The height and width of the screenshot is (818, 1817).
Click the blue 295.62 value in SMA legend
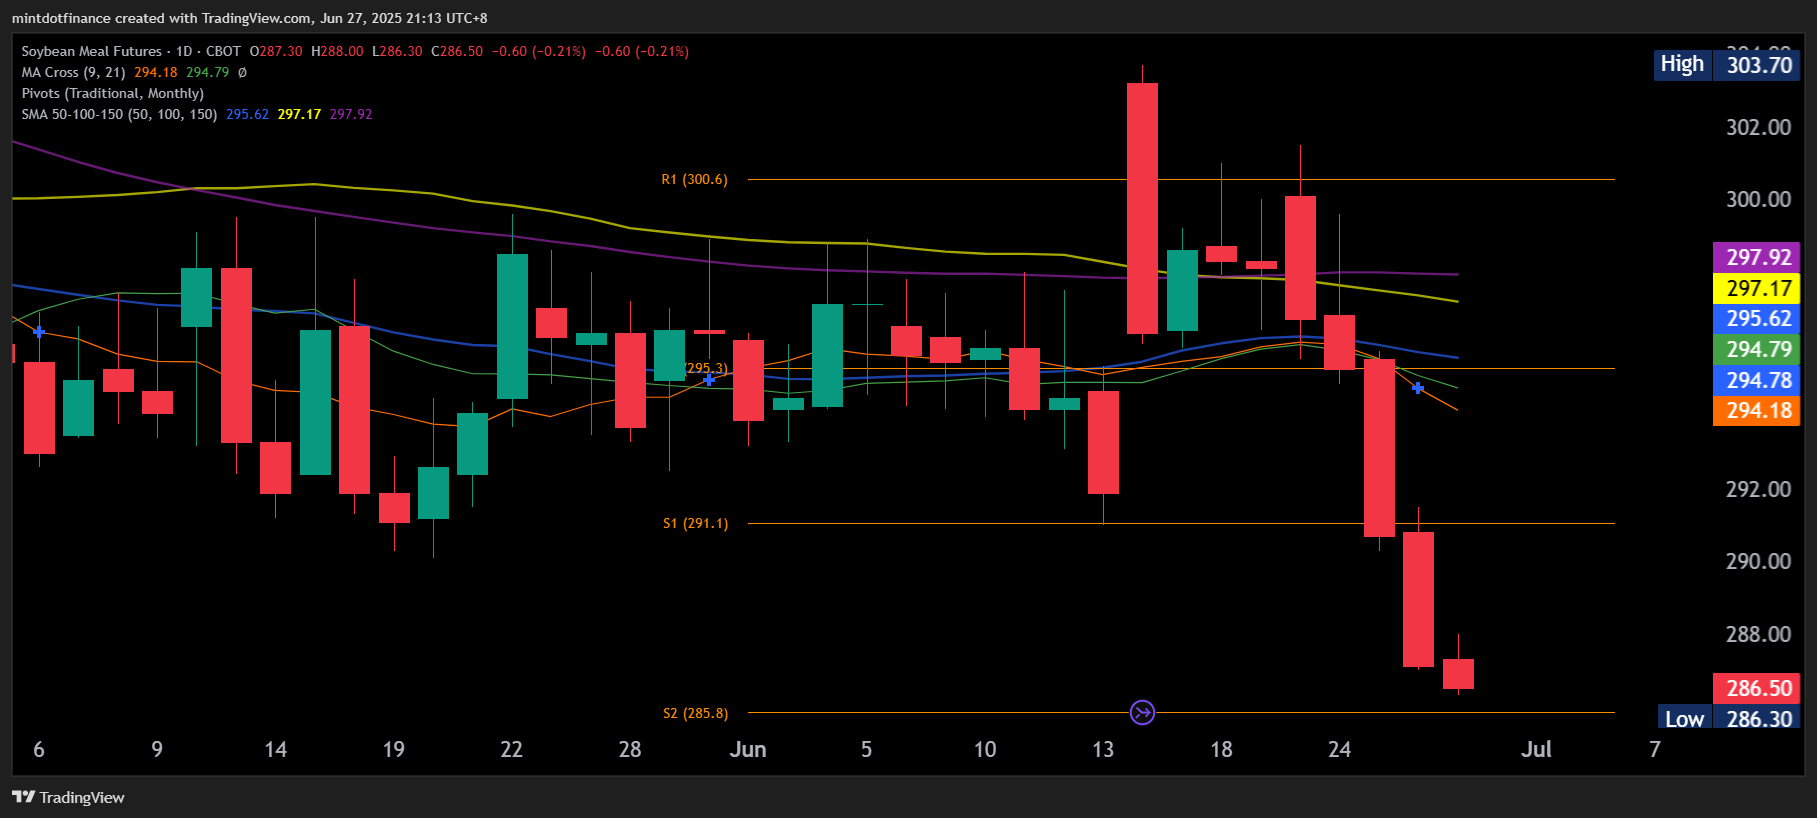pos(247,114)
